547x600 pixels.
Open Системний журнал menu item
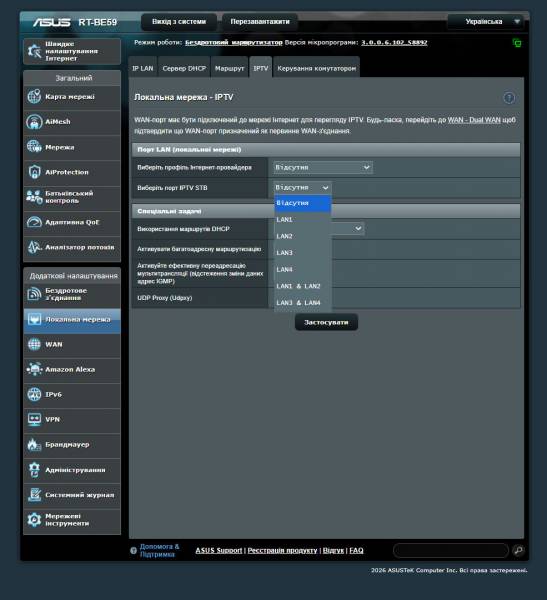[72, 495]
